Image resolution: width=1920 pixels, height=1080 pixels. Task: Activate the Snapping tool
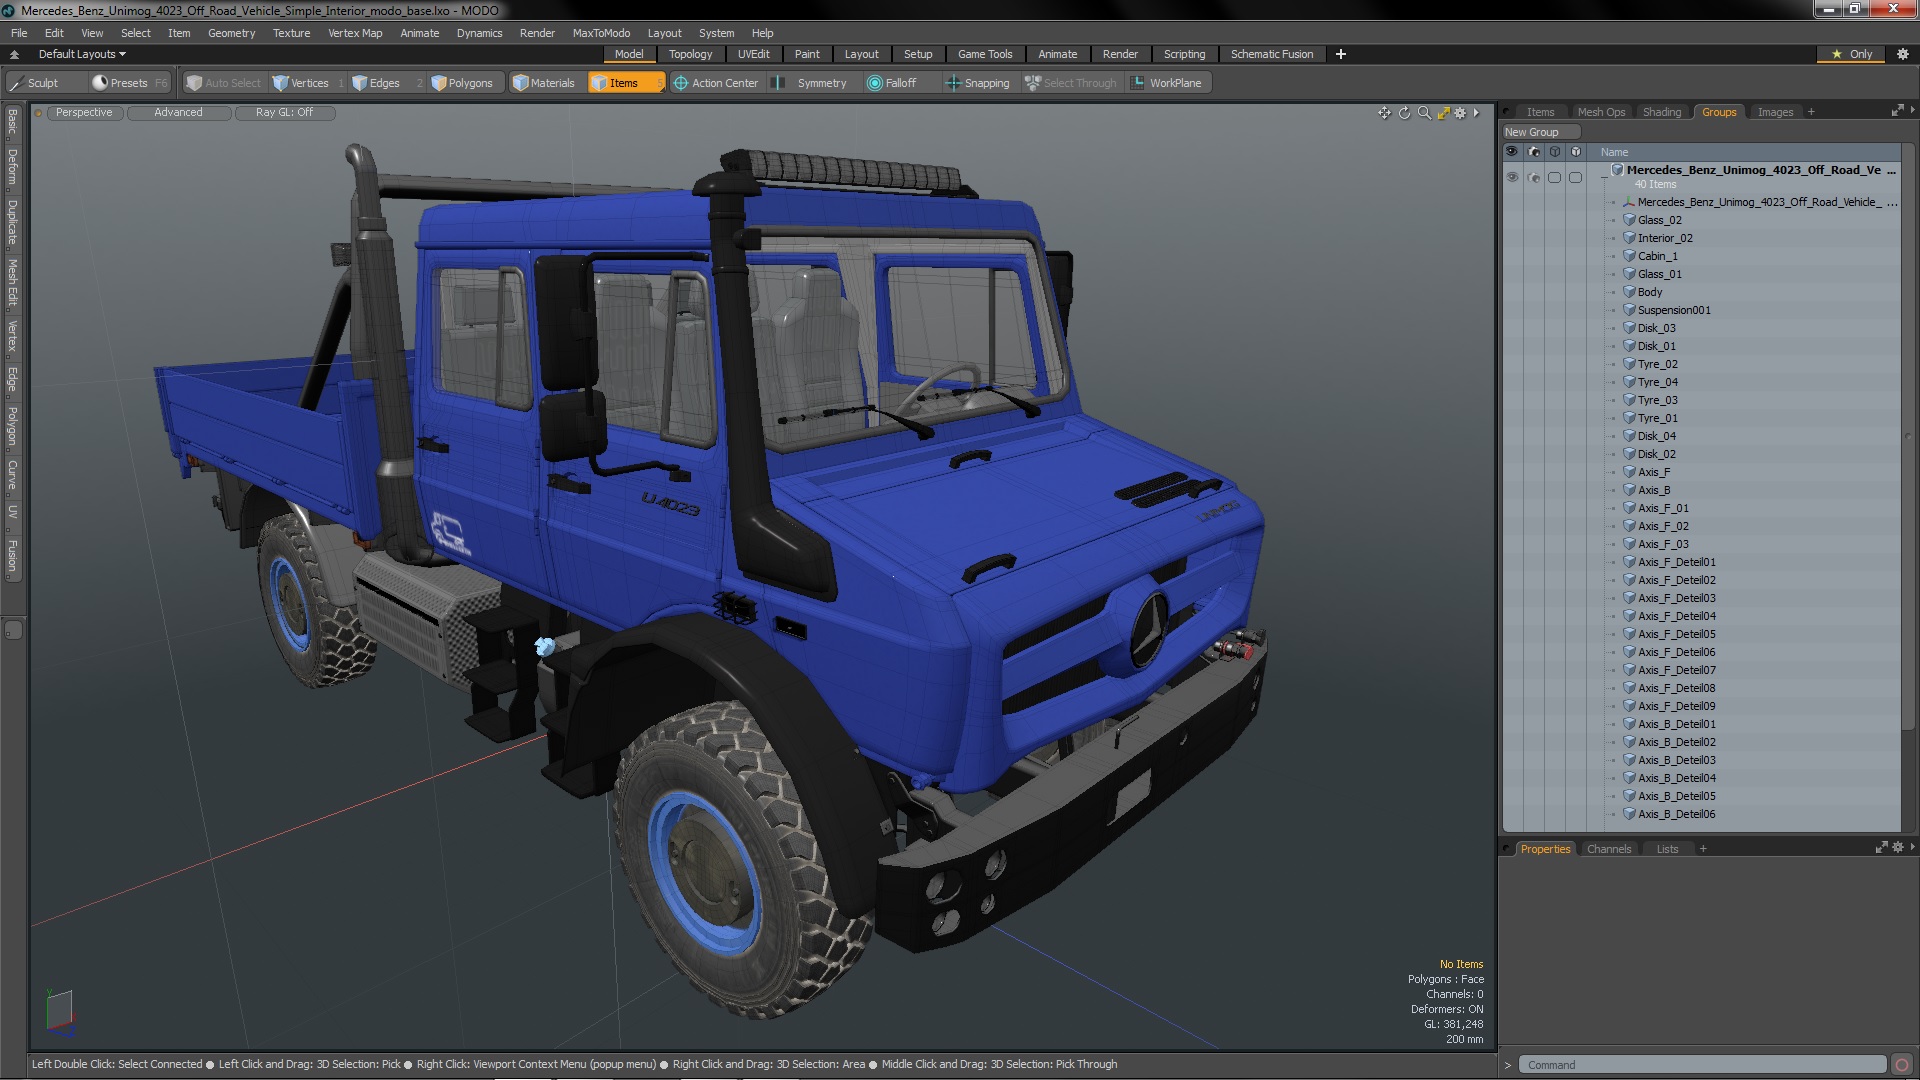978,83
